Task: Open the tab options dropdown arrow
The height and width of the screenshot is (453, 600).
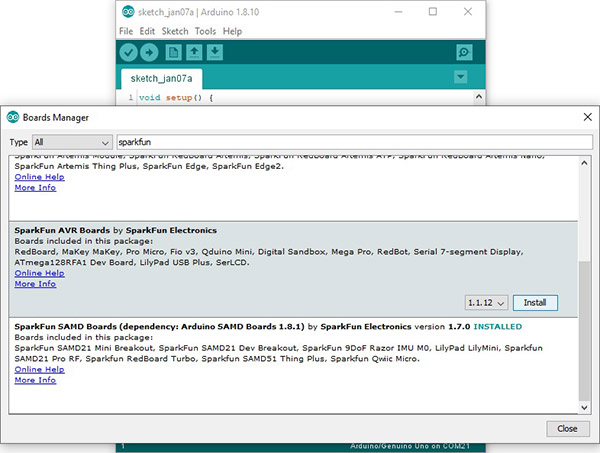Action: (x=460, y=77)
